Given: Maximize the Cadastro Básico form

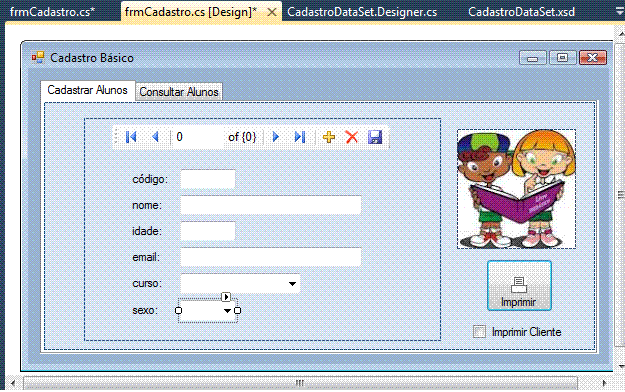Looking at the screenshot, I should (x=562, y=58).
